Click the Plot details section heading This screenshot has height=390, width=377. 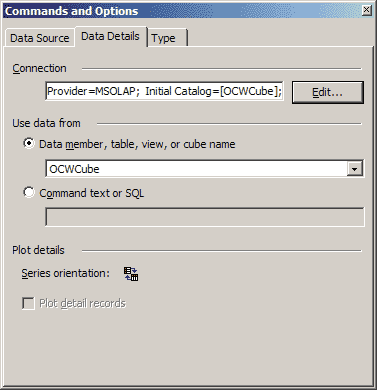(38, 250)
